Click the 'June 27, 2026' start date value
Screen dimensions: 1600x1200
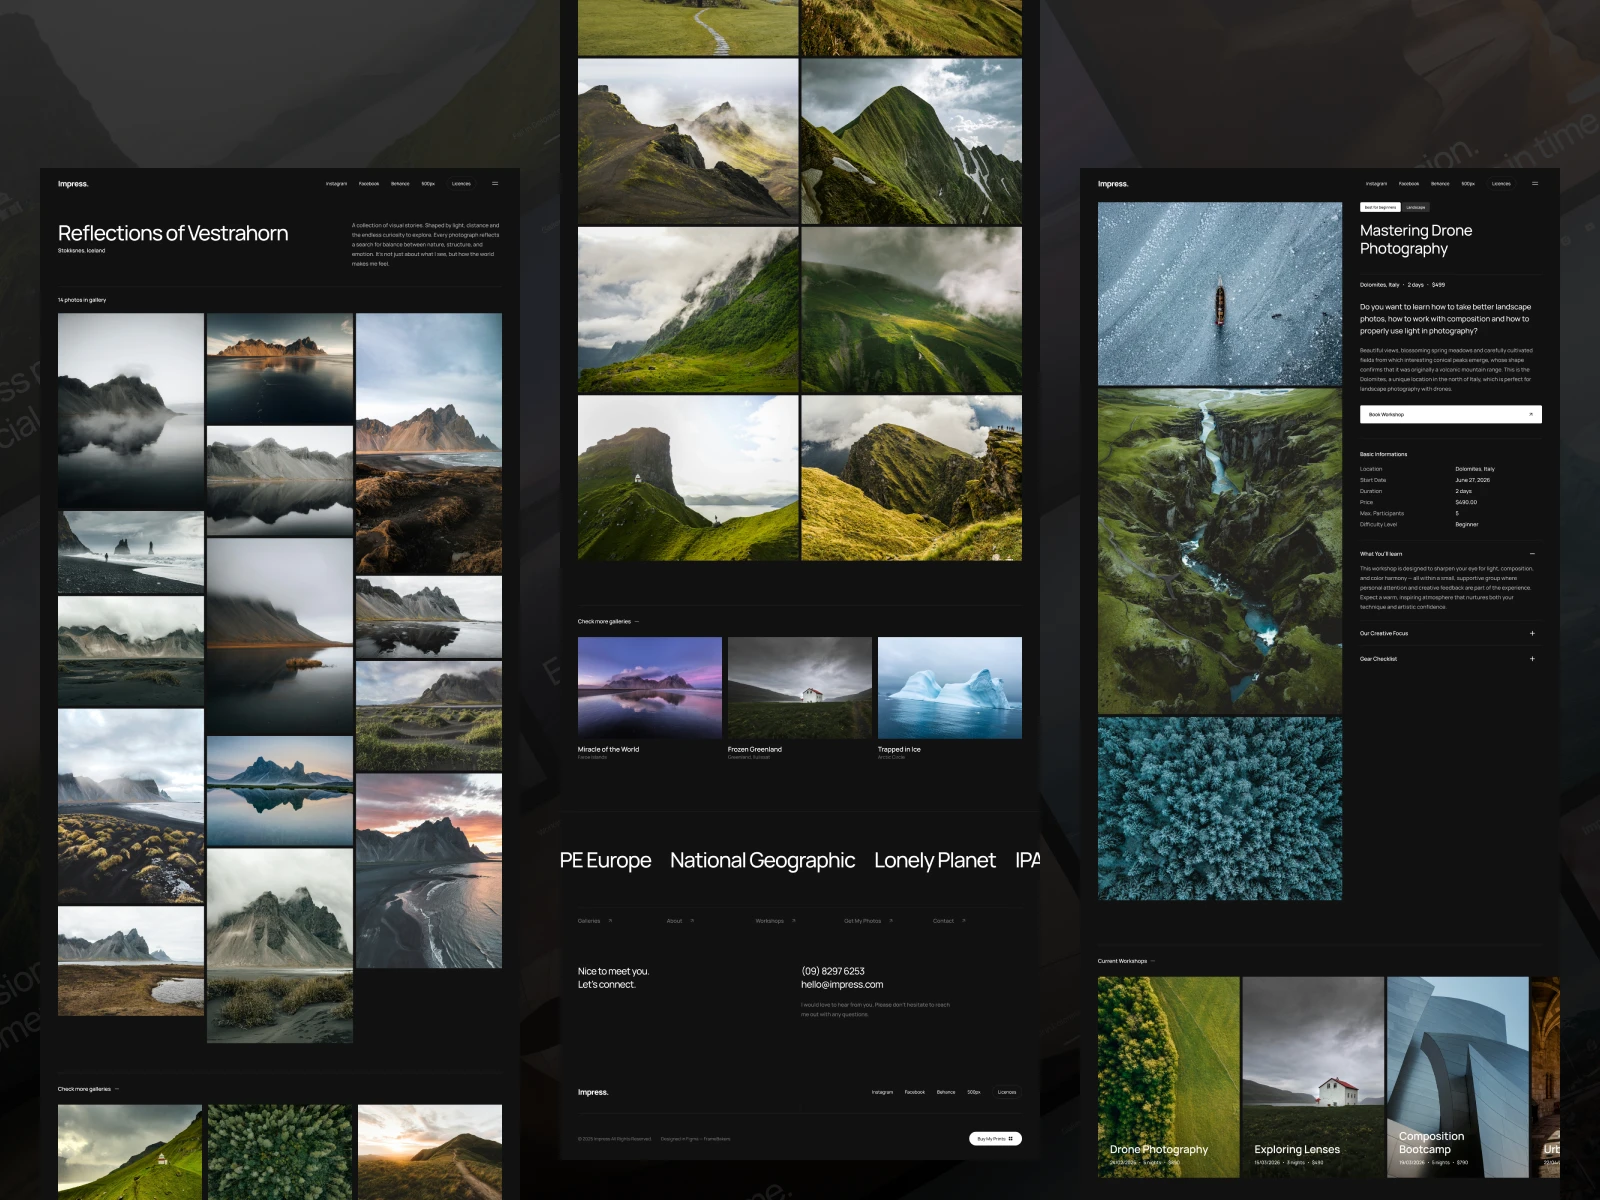[1472, 480]
